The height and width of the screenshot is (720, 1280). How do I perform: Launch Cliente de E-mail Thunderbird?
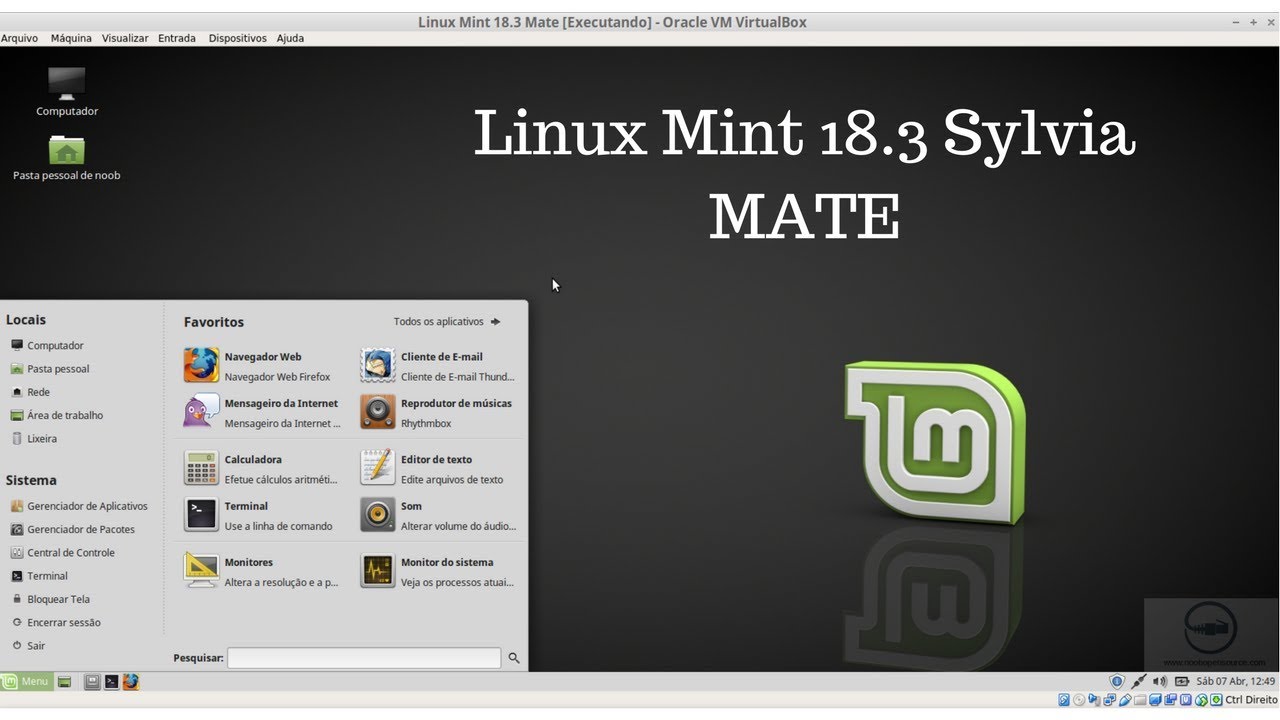point(438,365)
